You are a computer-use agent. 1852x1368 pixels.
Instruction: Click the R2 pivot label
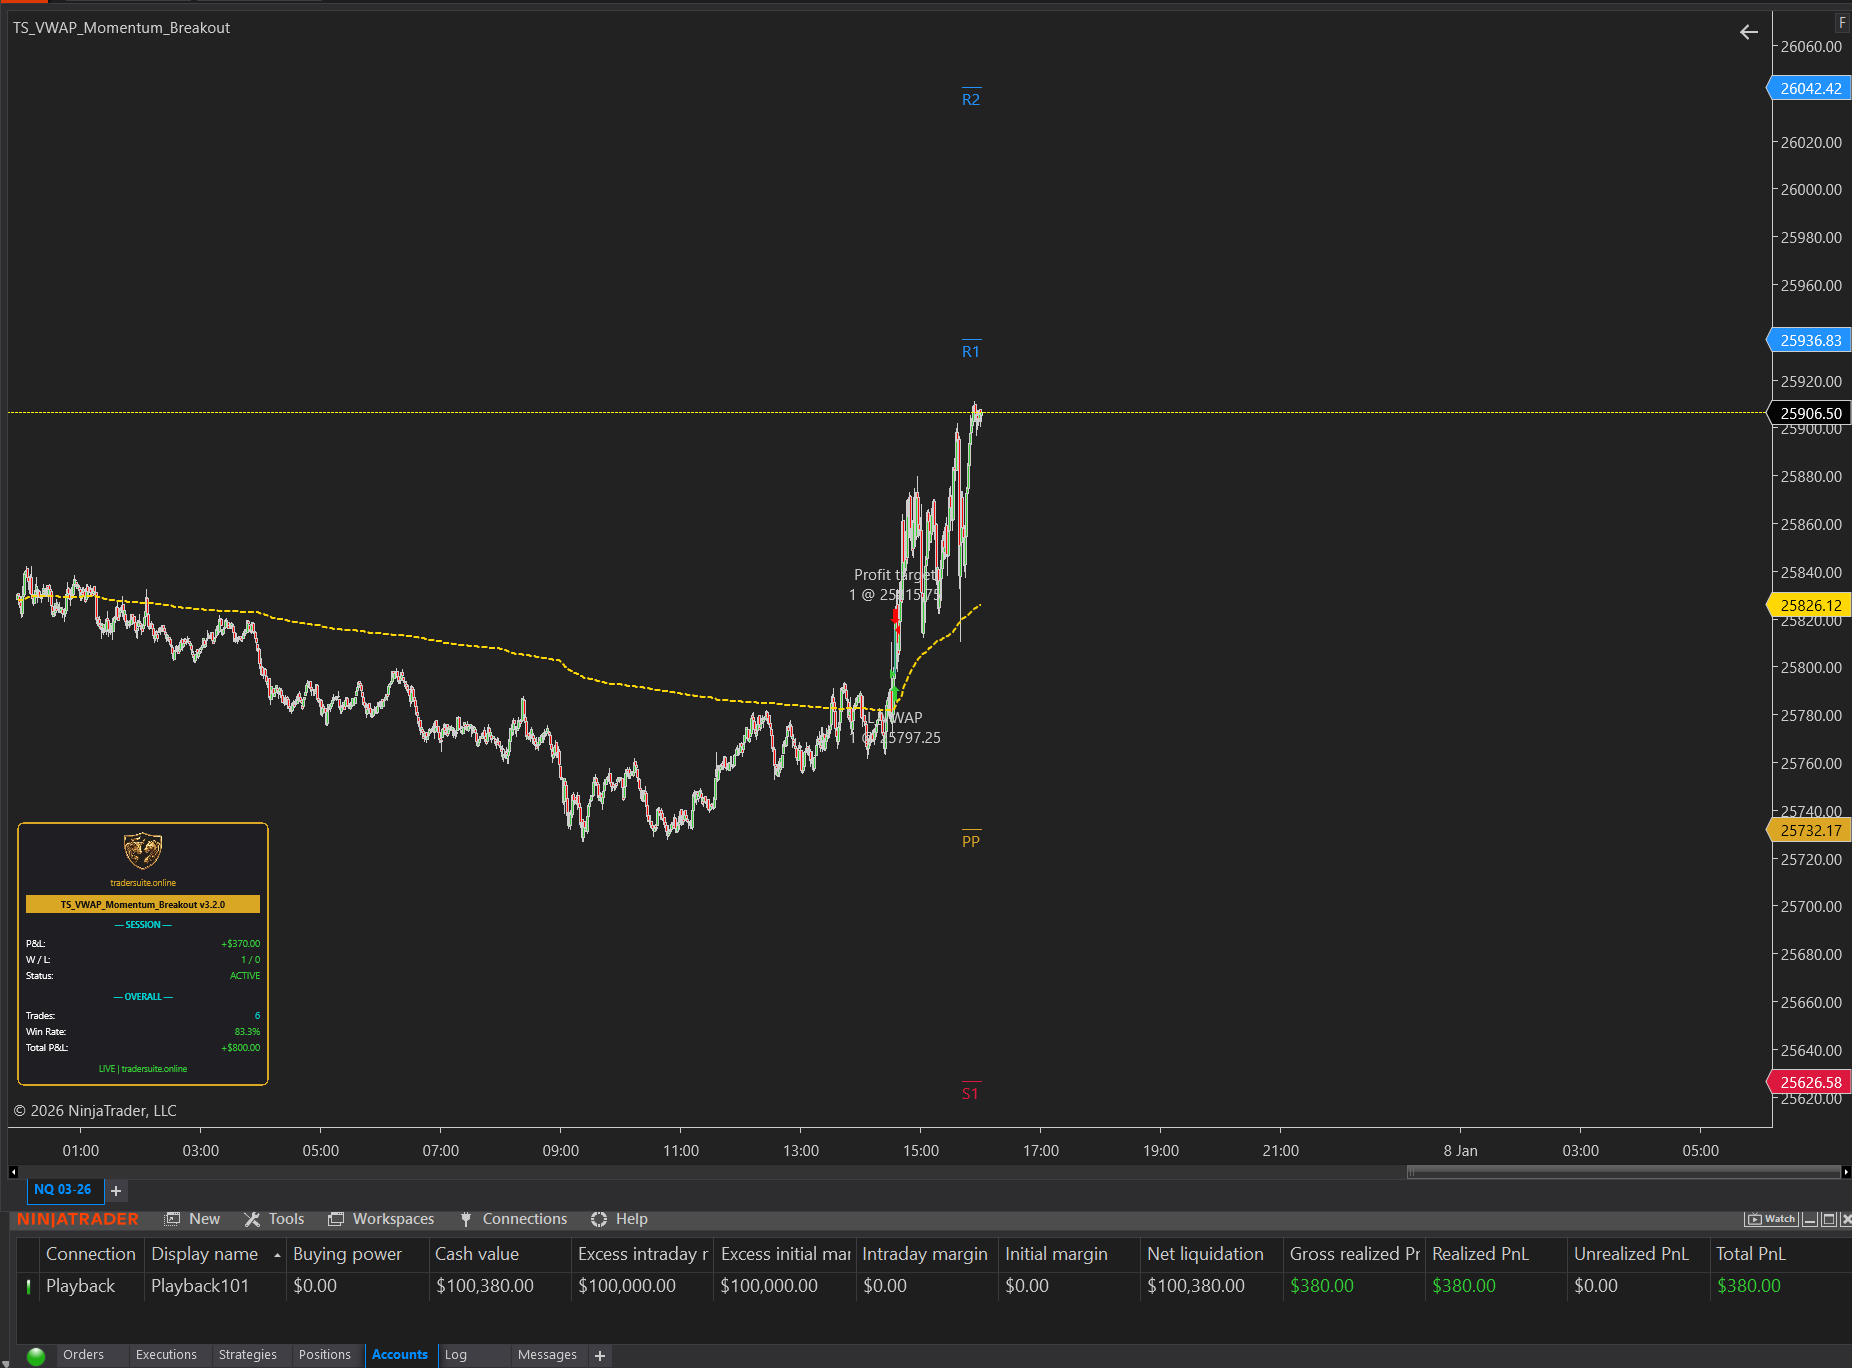(x=971, y=99)
